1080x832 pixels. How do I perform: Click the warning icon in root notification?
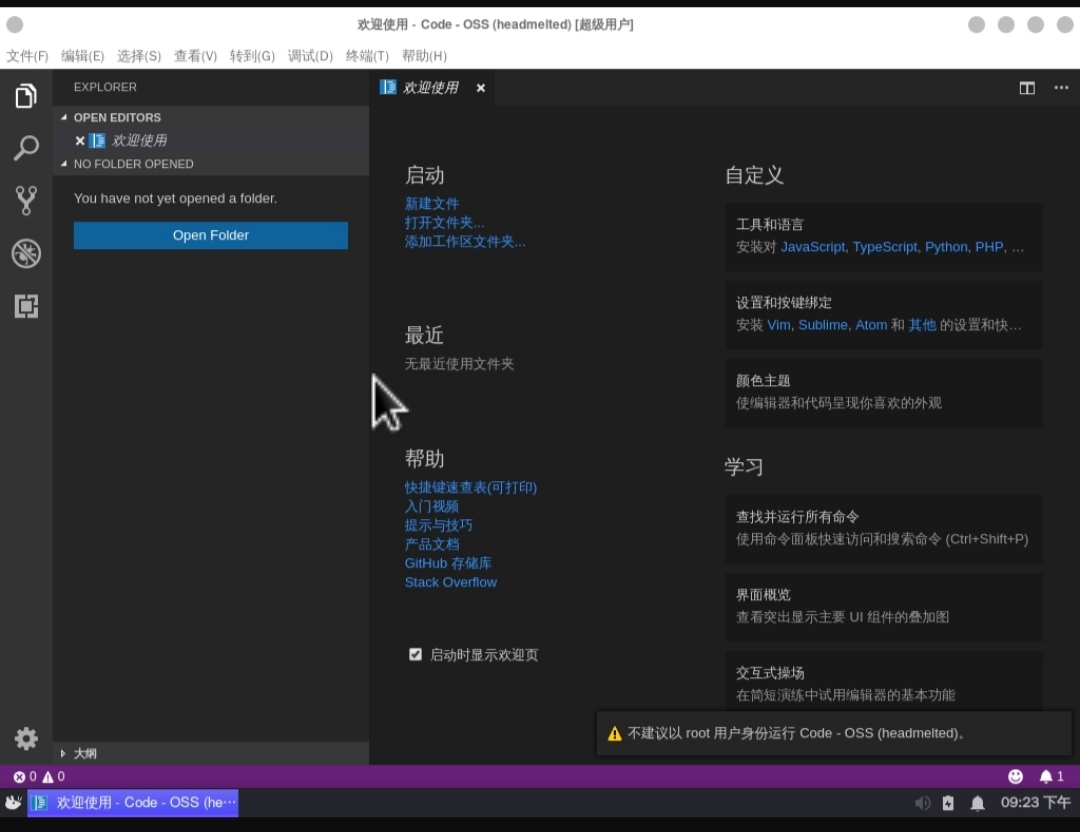(x=614, y=734)
